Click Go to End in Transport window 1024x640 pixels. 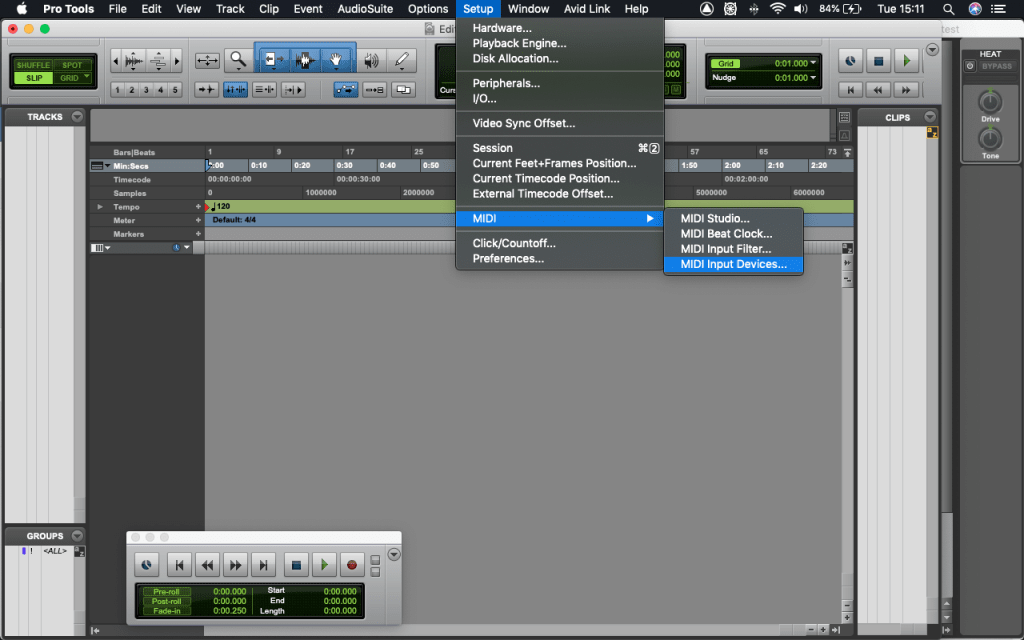[x=263, y=565]
